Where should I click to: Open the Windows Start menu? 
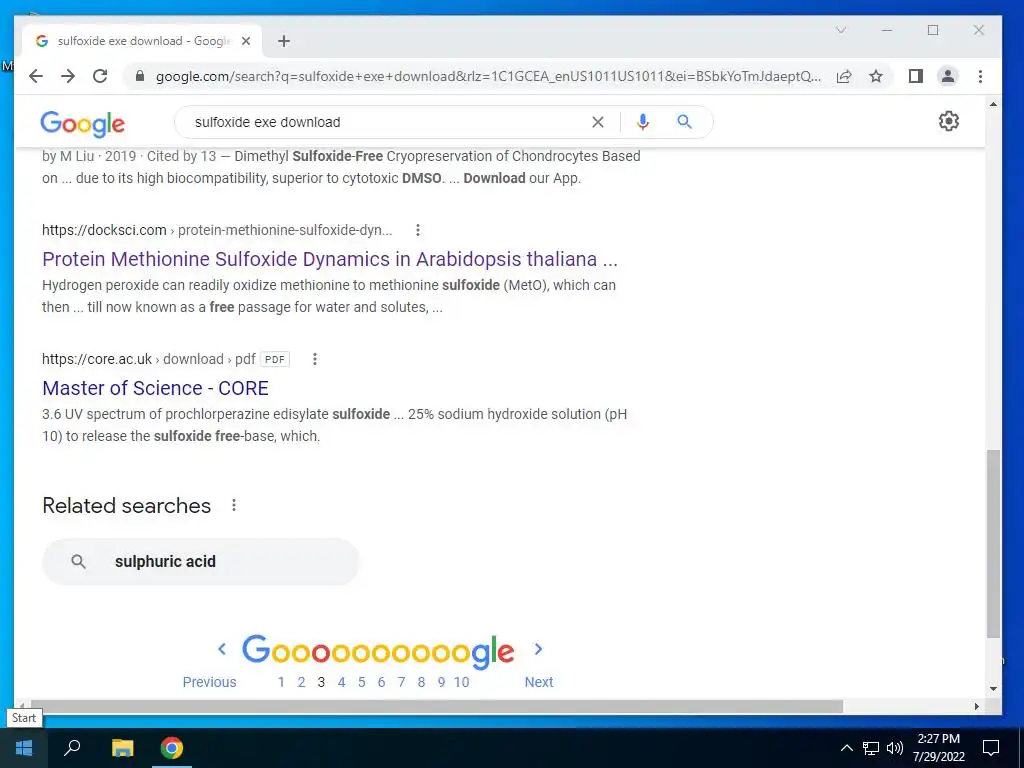[x=24, y=748]
